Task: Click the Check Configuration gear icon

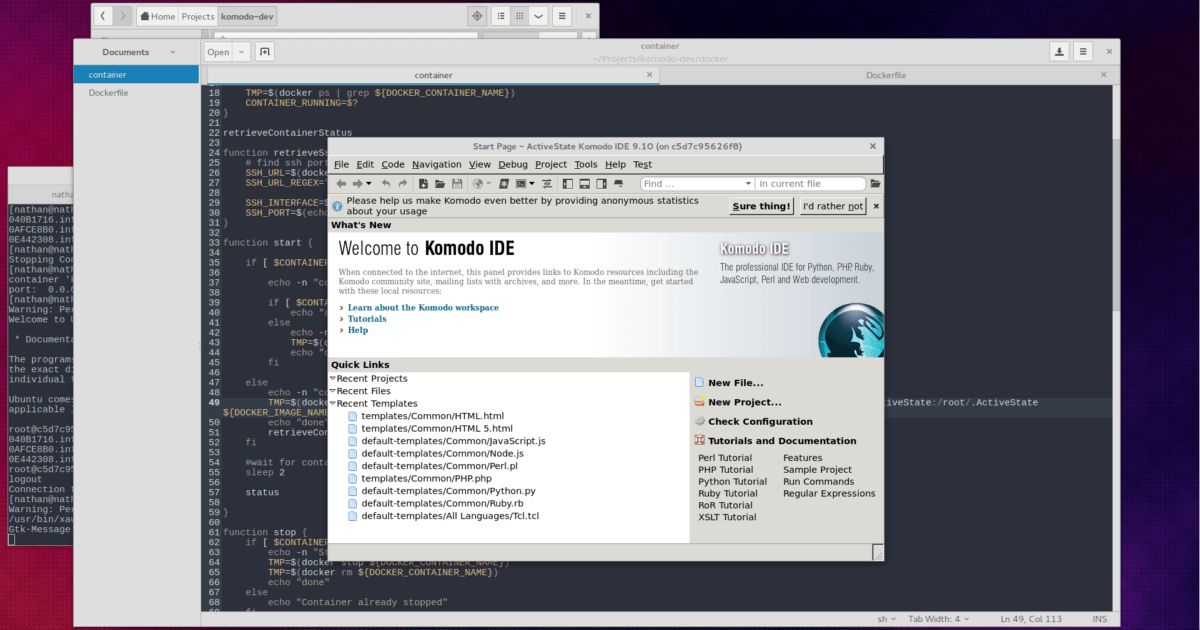Action: tap(700, 421)
